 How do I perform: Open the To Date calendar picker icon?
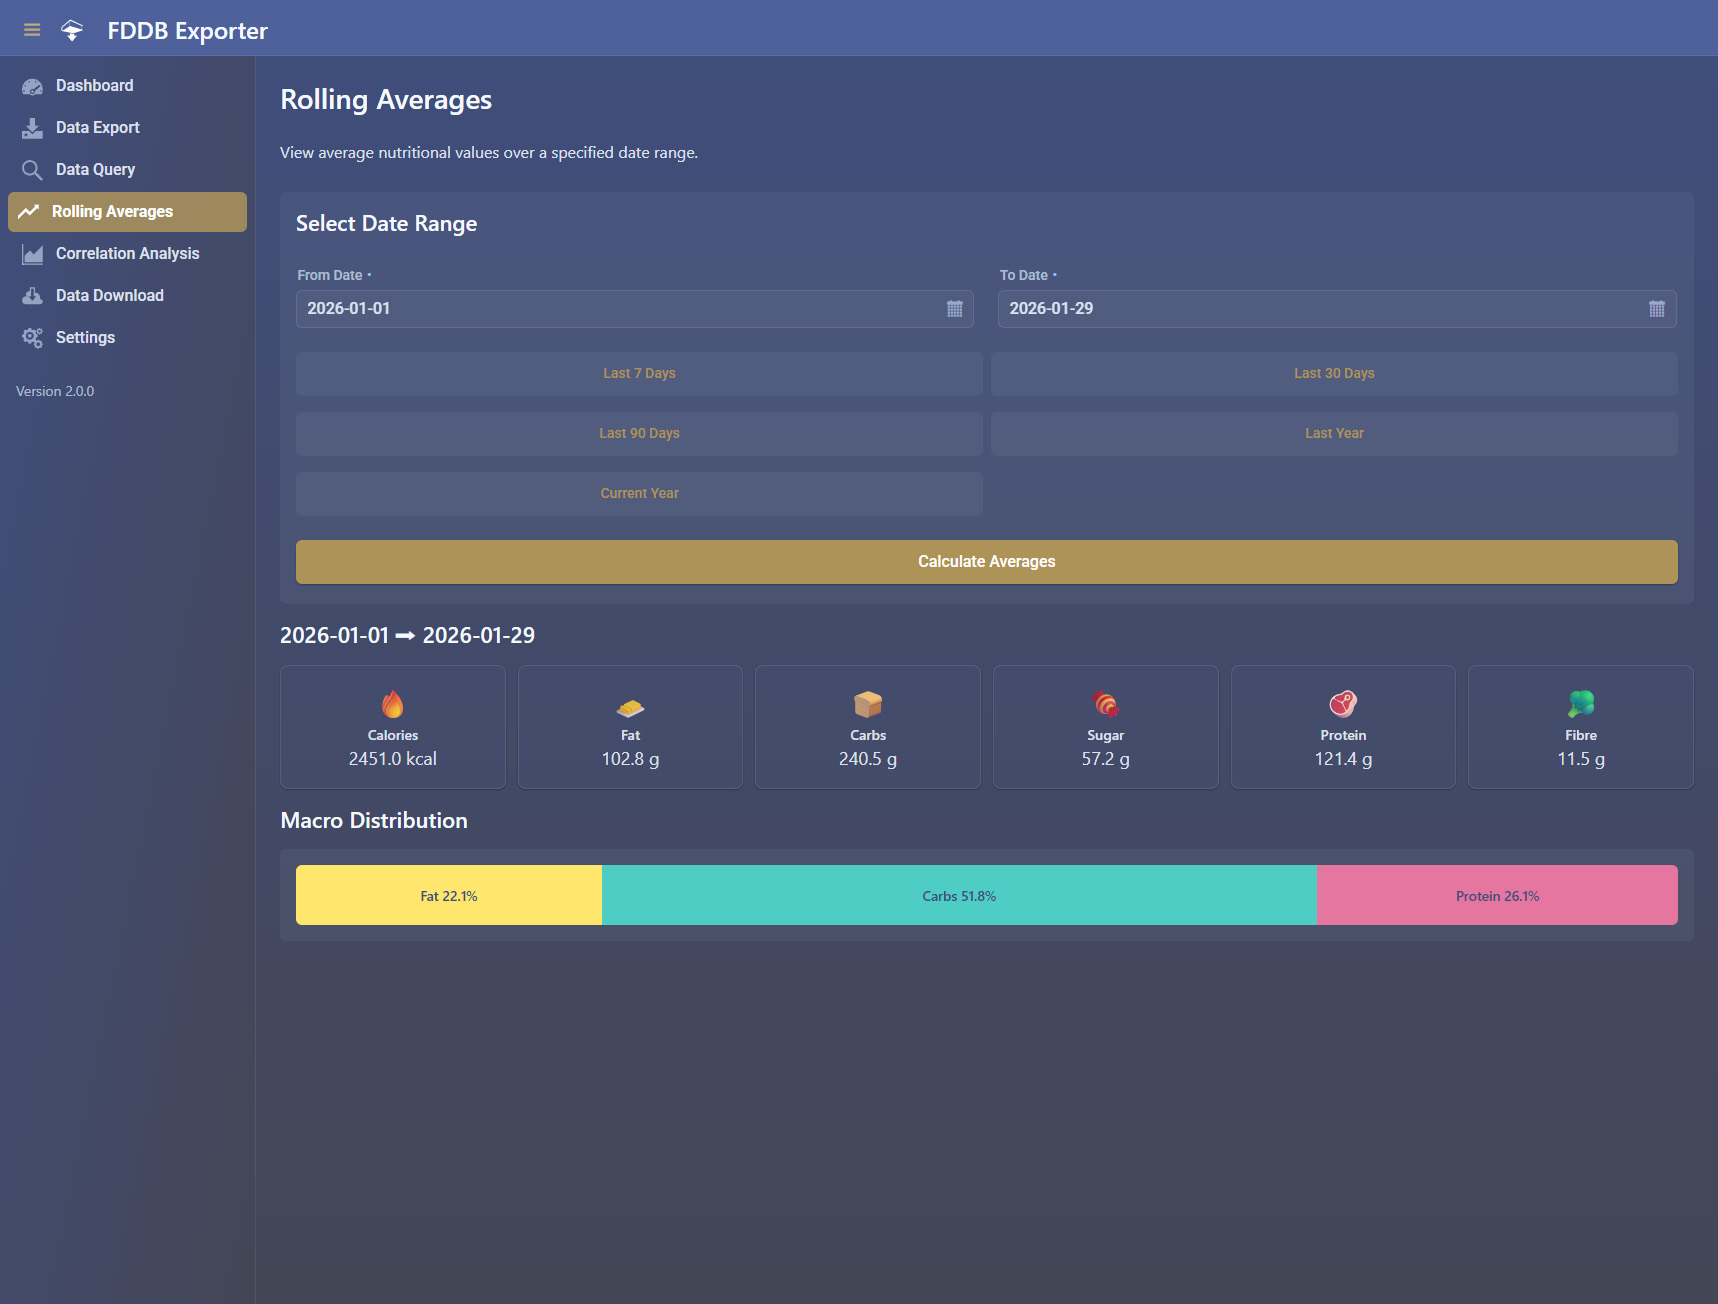click(x=1656, y=309)
